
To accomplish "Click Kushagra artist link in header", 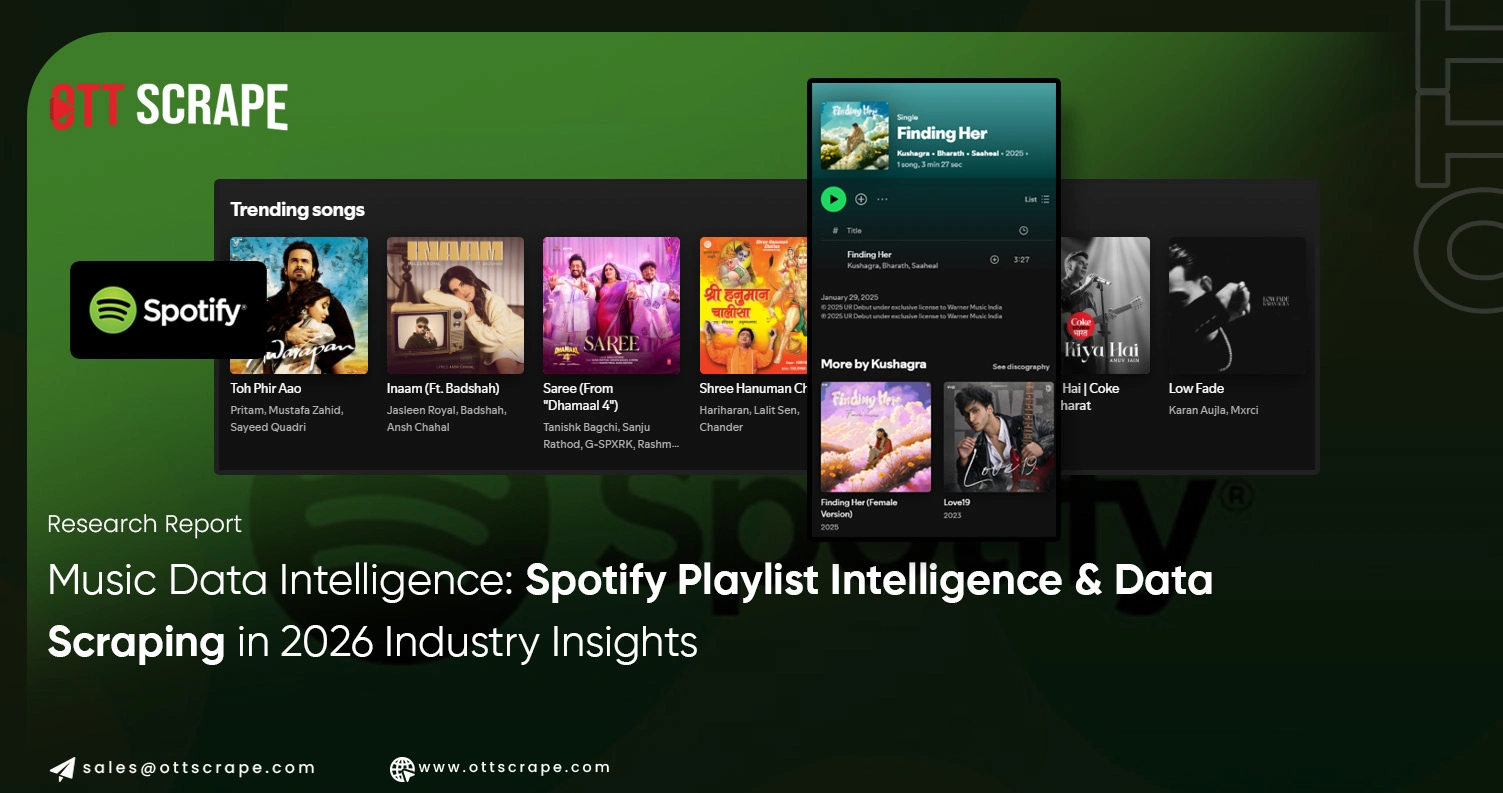I will coord(914,153).
